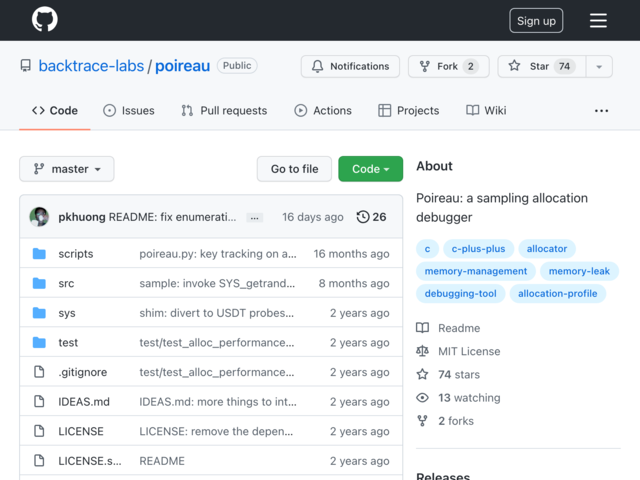Viewport: 640px width, 480px height.
Task: Open the LICENSE.s... file
Action: coord(90,461)
